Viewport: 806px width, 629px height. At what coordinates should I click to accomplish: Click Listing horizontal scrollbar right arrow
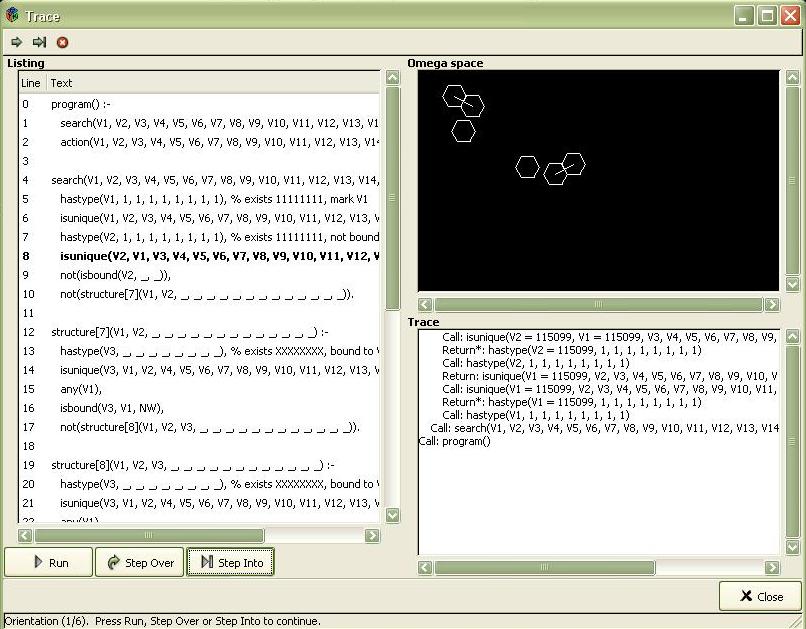[372, 536]
